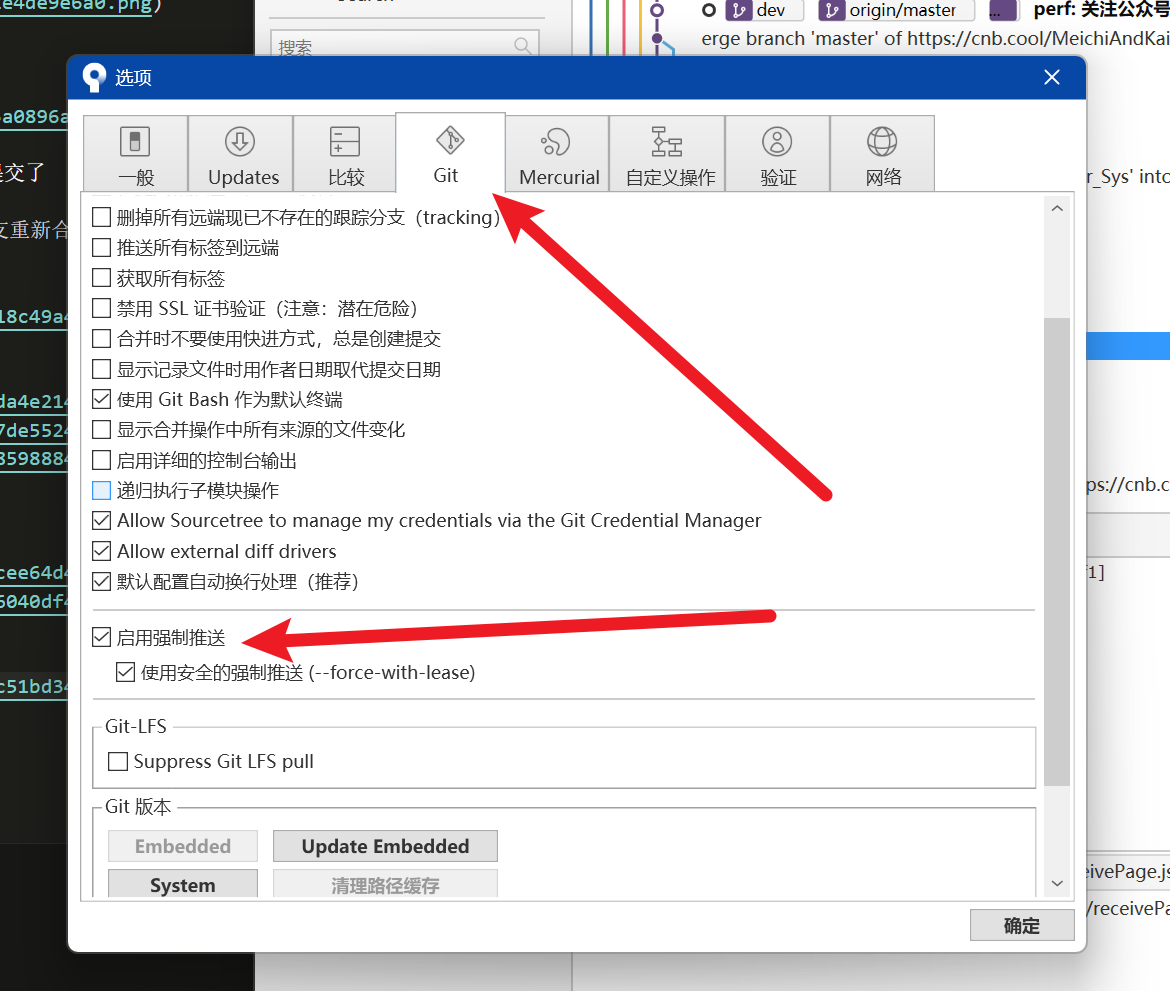Screen dimensions: 1170x991
Task: Switch to the Updates tab
Action: point(240,154)
